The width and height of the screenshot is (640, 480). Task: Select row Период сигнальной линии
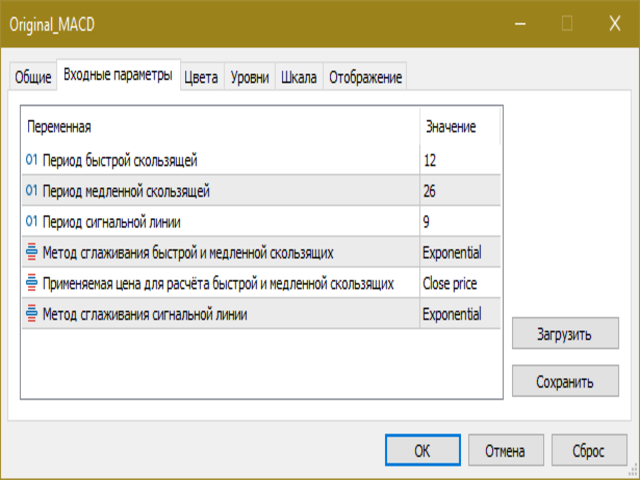(x=261, y=222)
